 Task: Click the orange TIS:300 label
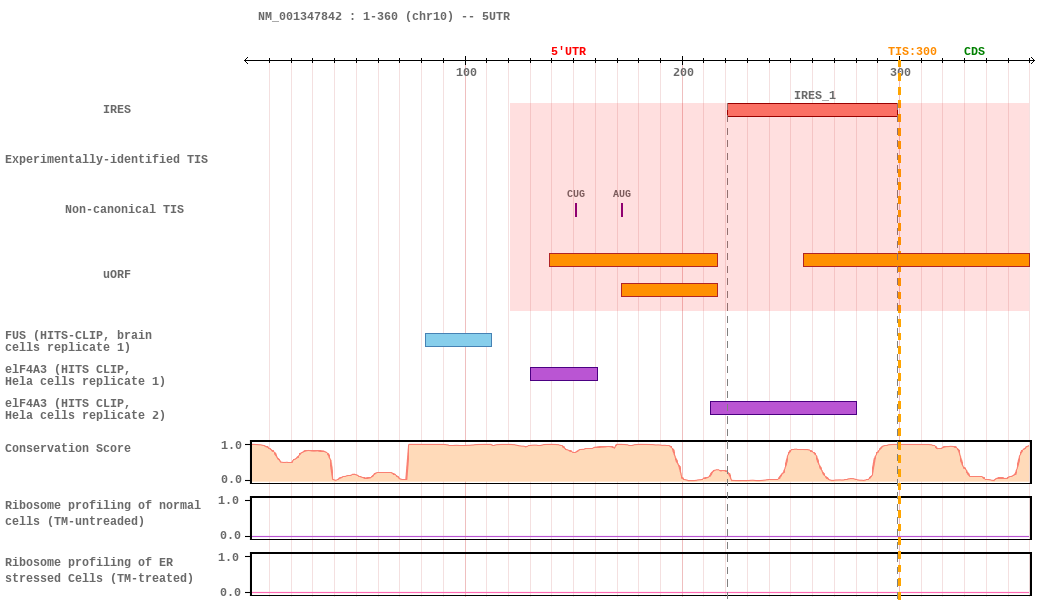point(912,52)
